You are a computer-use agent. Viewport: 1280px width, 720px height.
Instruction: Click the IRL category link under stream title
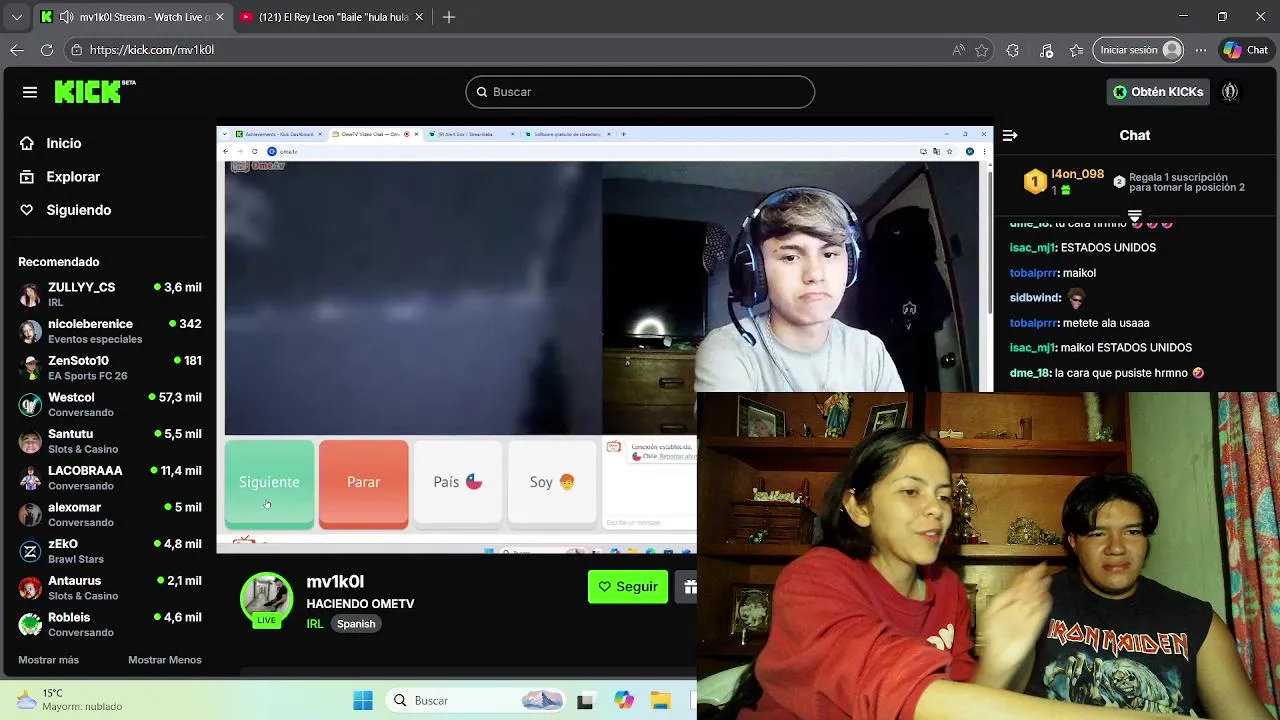click(315, 624)
